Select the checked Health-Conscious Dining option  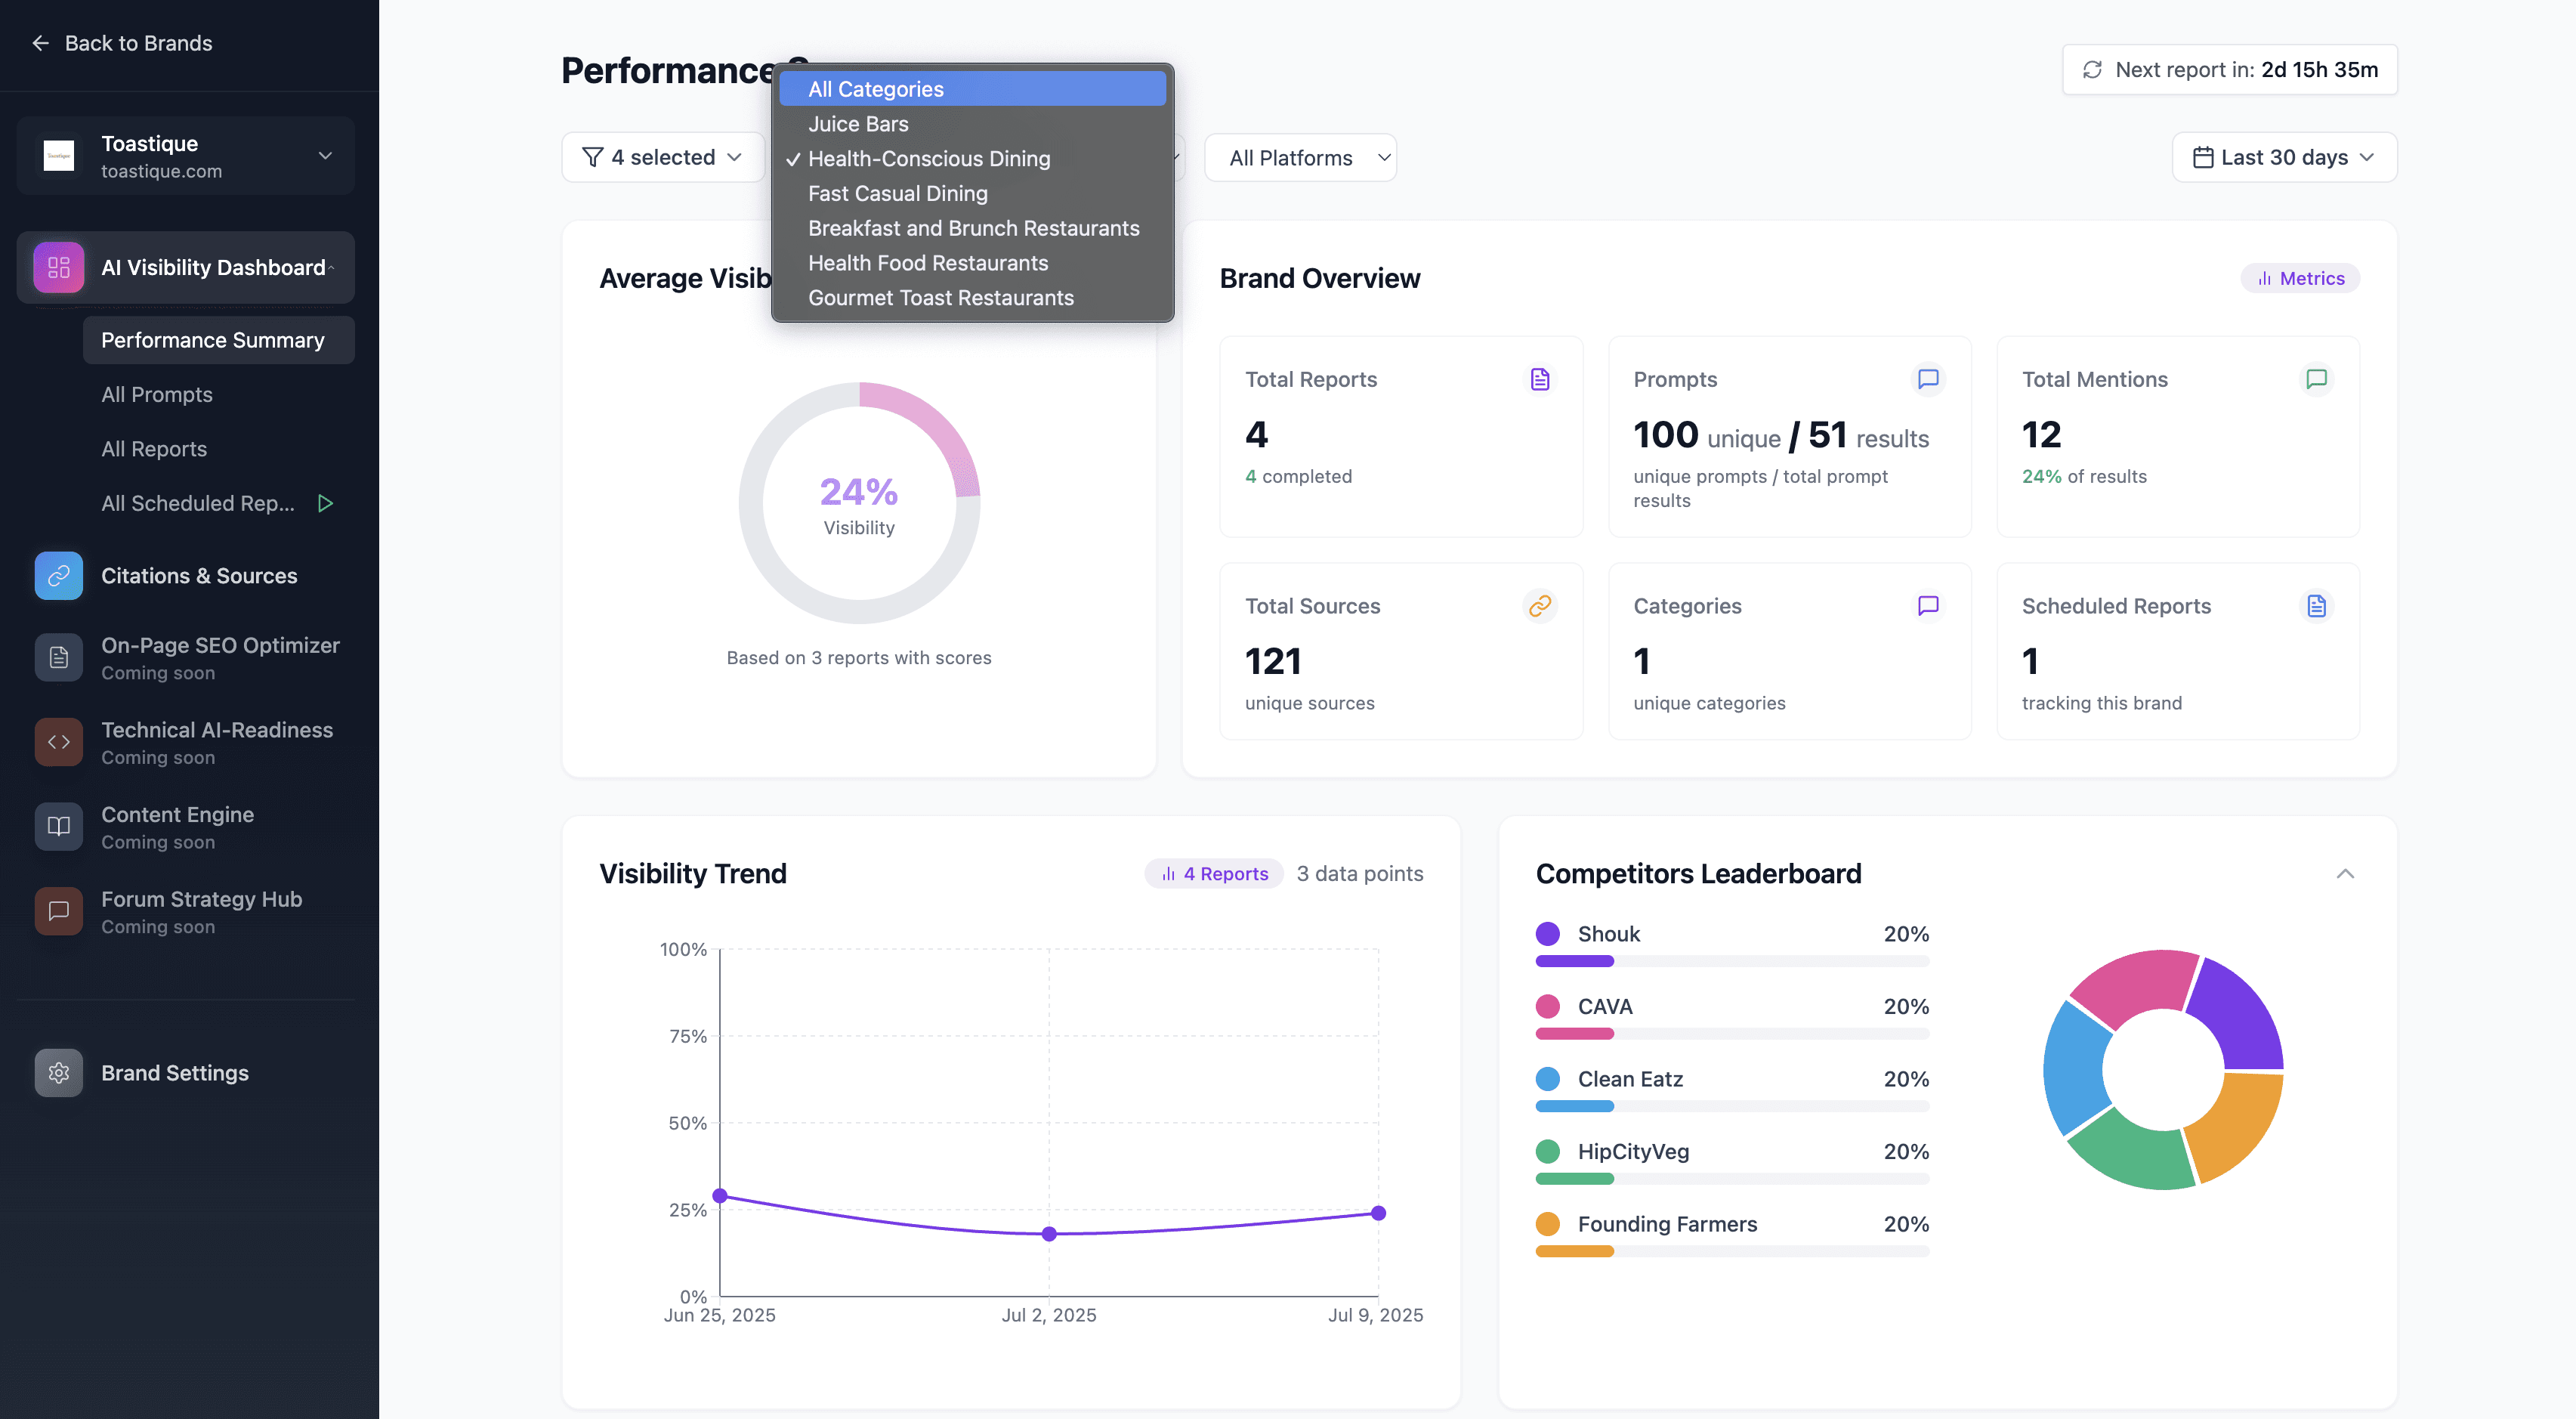click(928, 159)
